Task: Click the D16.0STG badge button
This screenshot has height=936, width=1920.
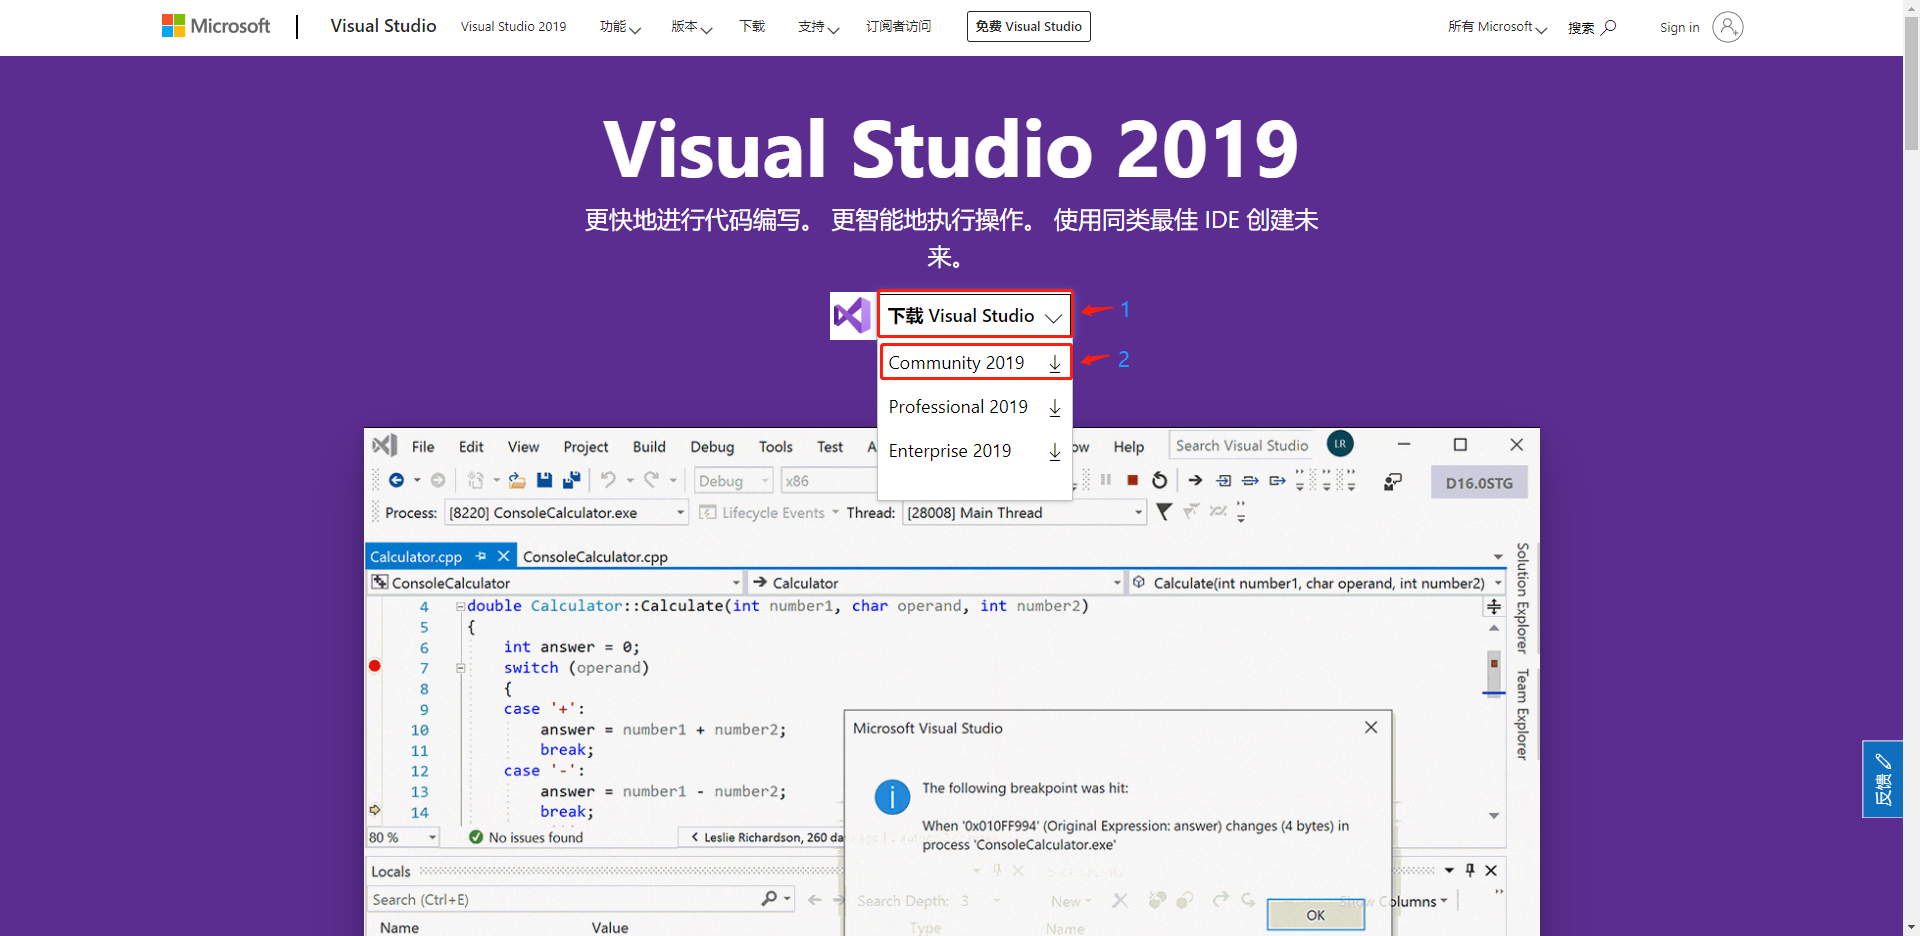Action: click(x=1478, y=483)
